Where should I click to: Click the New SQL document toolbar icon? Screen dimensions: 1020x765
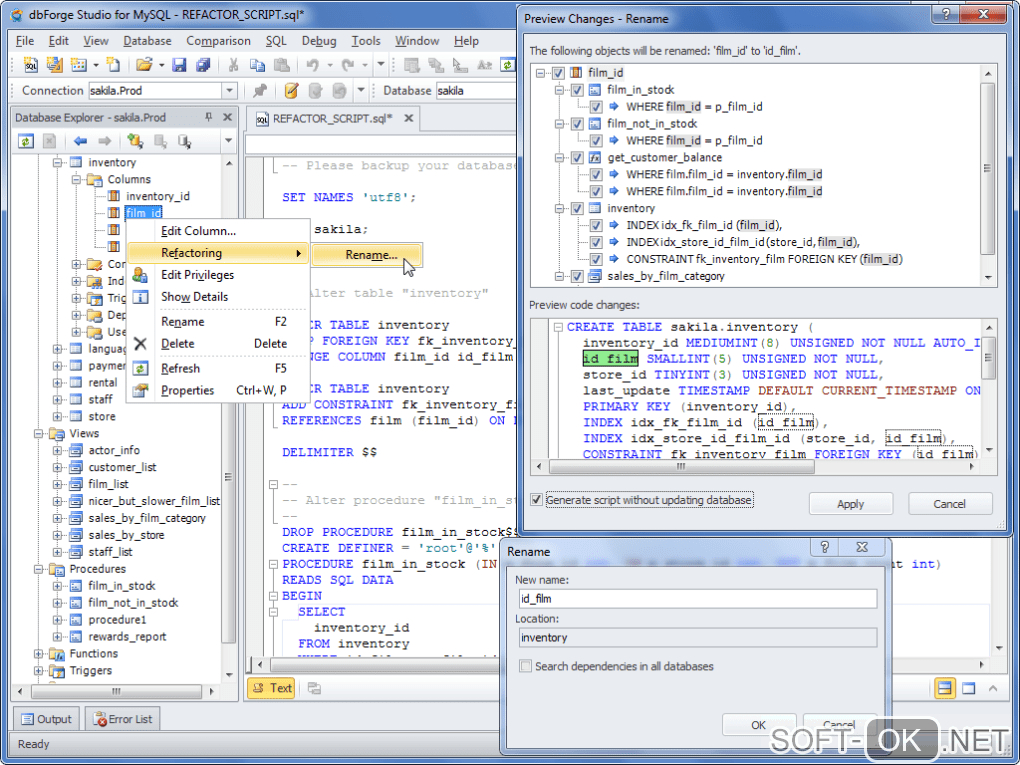coord(31,65)
